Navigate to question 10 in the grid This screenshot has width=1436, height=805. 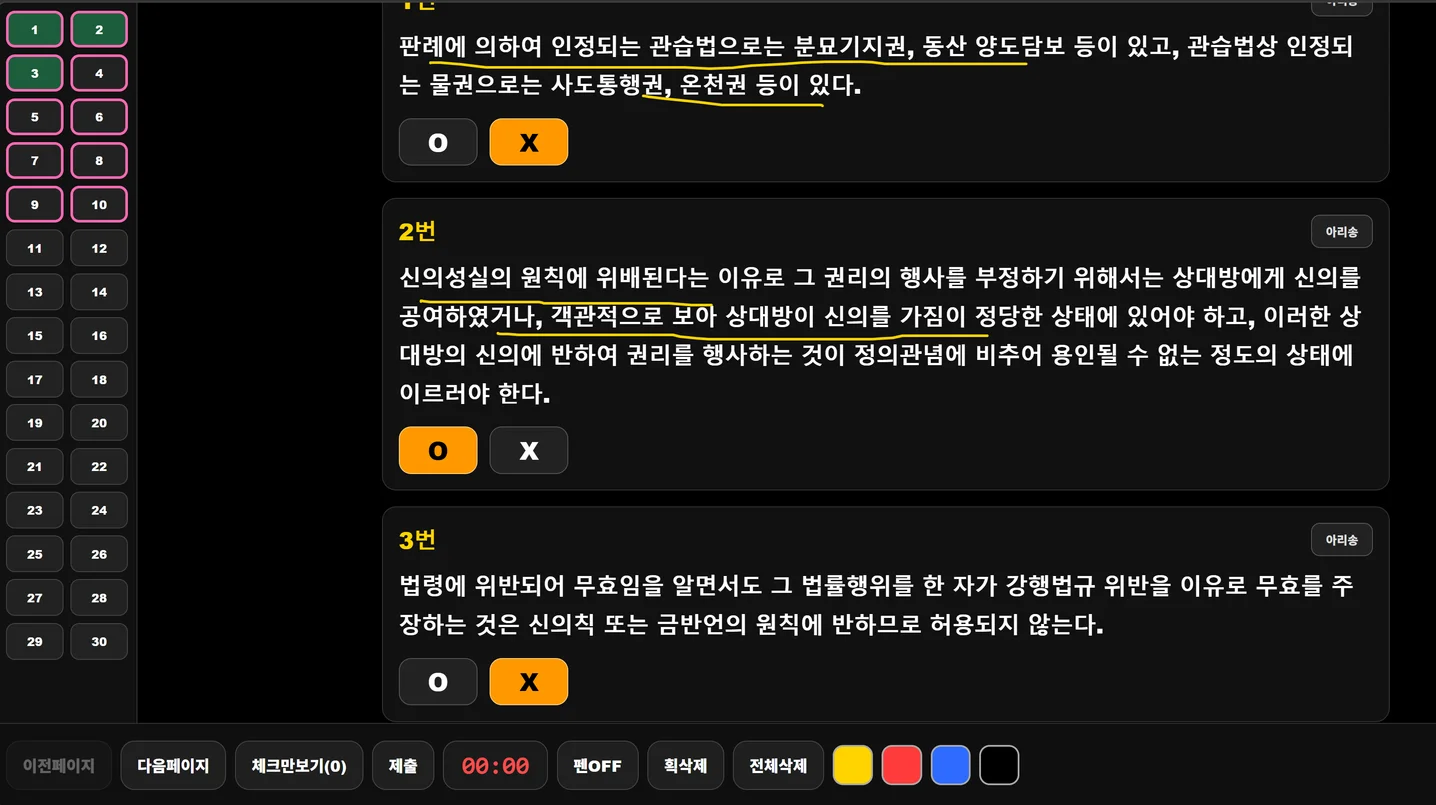99,204
